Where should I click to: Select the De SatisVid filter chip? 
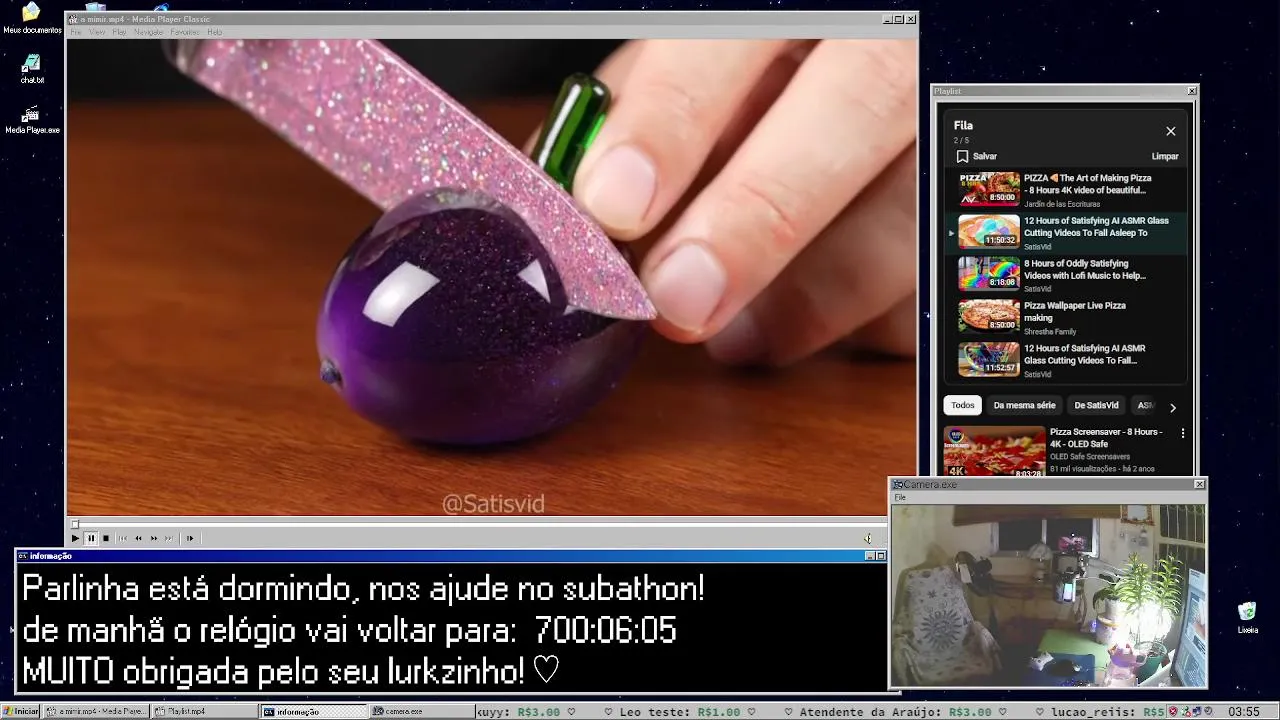(x=1096, y=405)
